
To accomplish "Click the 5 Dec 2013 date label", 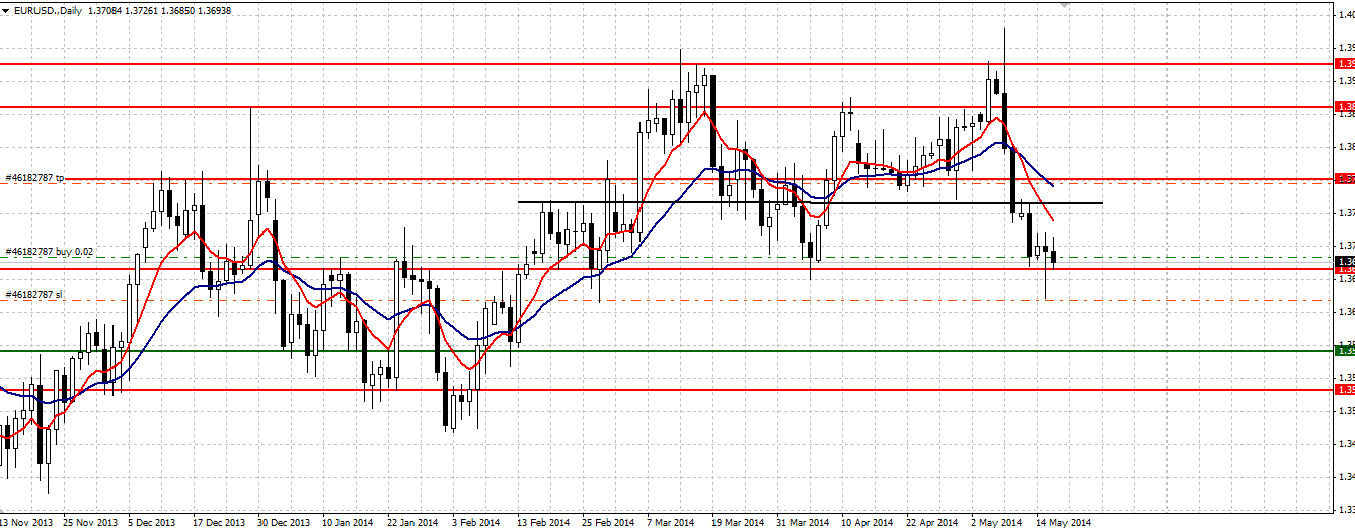I will pos(151,522).
